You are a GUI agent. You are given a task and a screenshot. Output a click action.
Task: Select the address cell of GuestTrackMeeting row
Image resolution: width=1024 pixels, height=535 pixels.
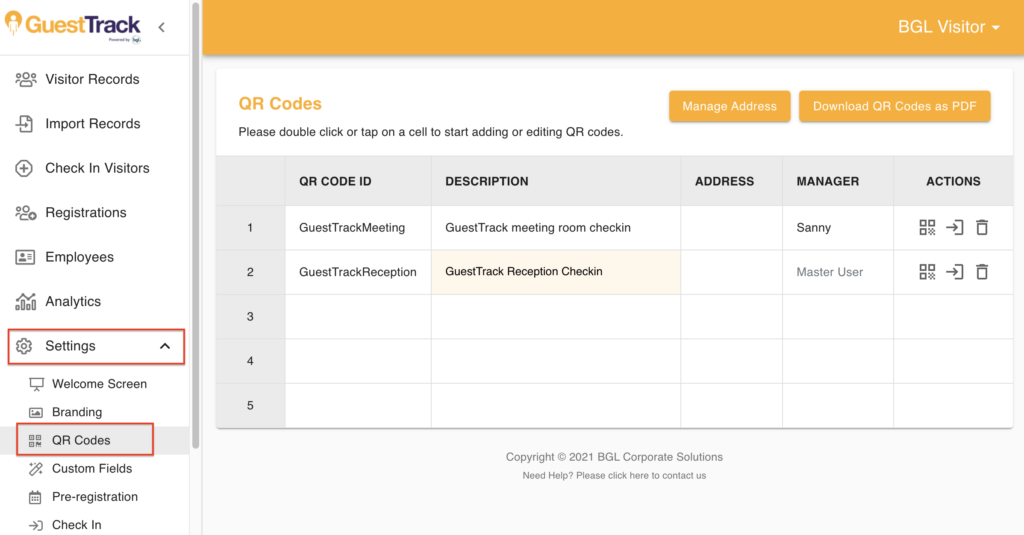coord(731,228)
